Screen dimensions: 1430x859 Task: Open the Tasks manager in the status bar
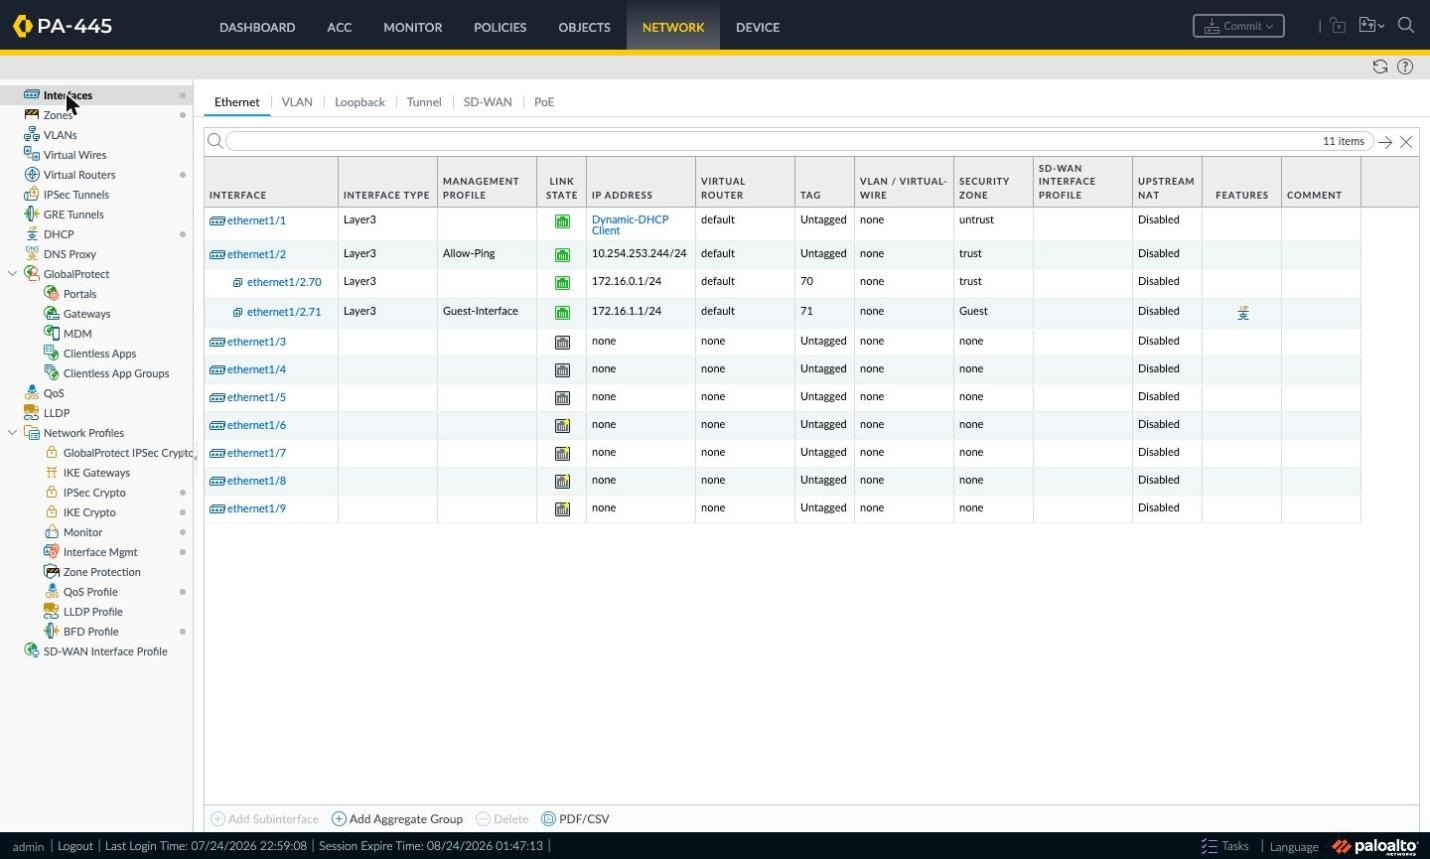click(1225, 846)
